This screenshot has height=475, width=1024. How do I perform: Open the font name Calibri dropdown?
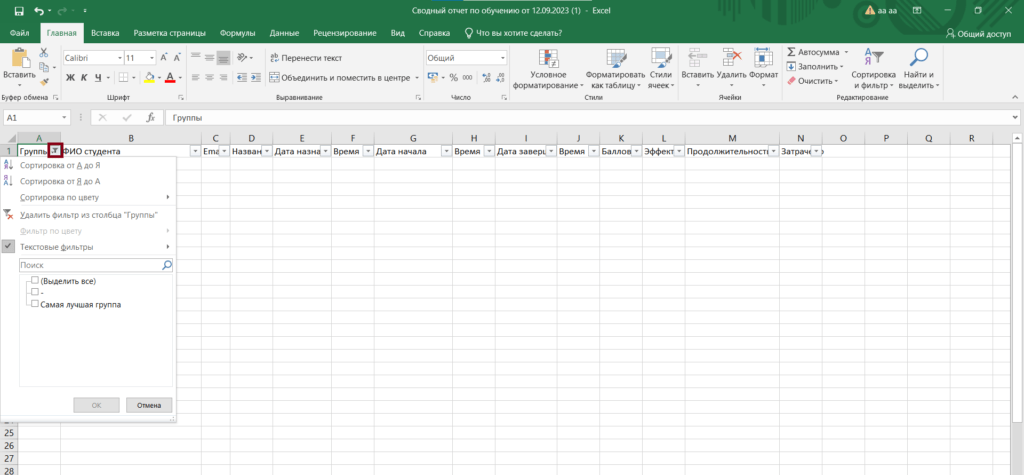tap(120, 58)
